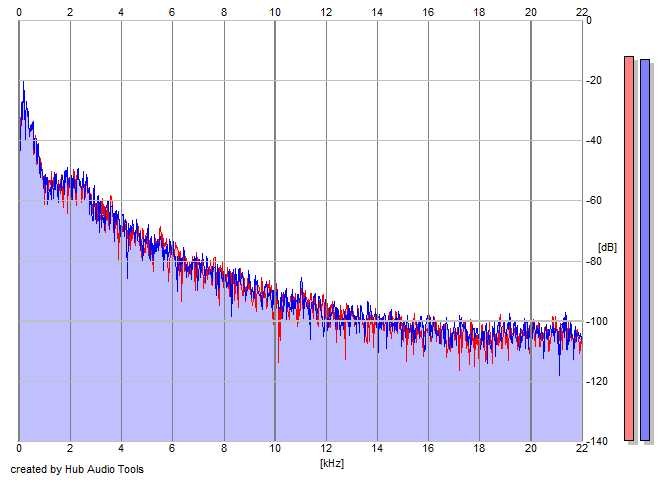Click the -100 dB axis label

point(596,321)
